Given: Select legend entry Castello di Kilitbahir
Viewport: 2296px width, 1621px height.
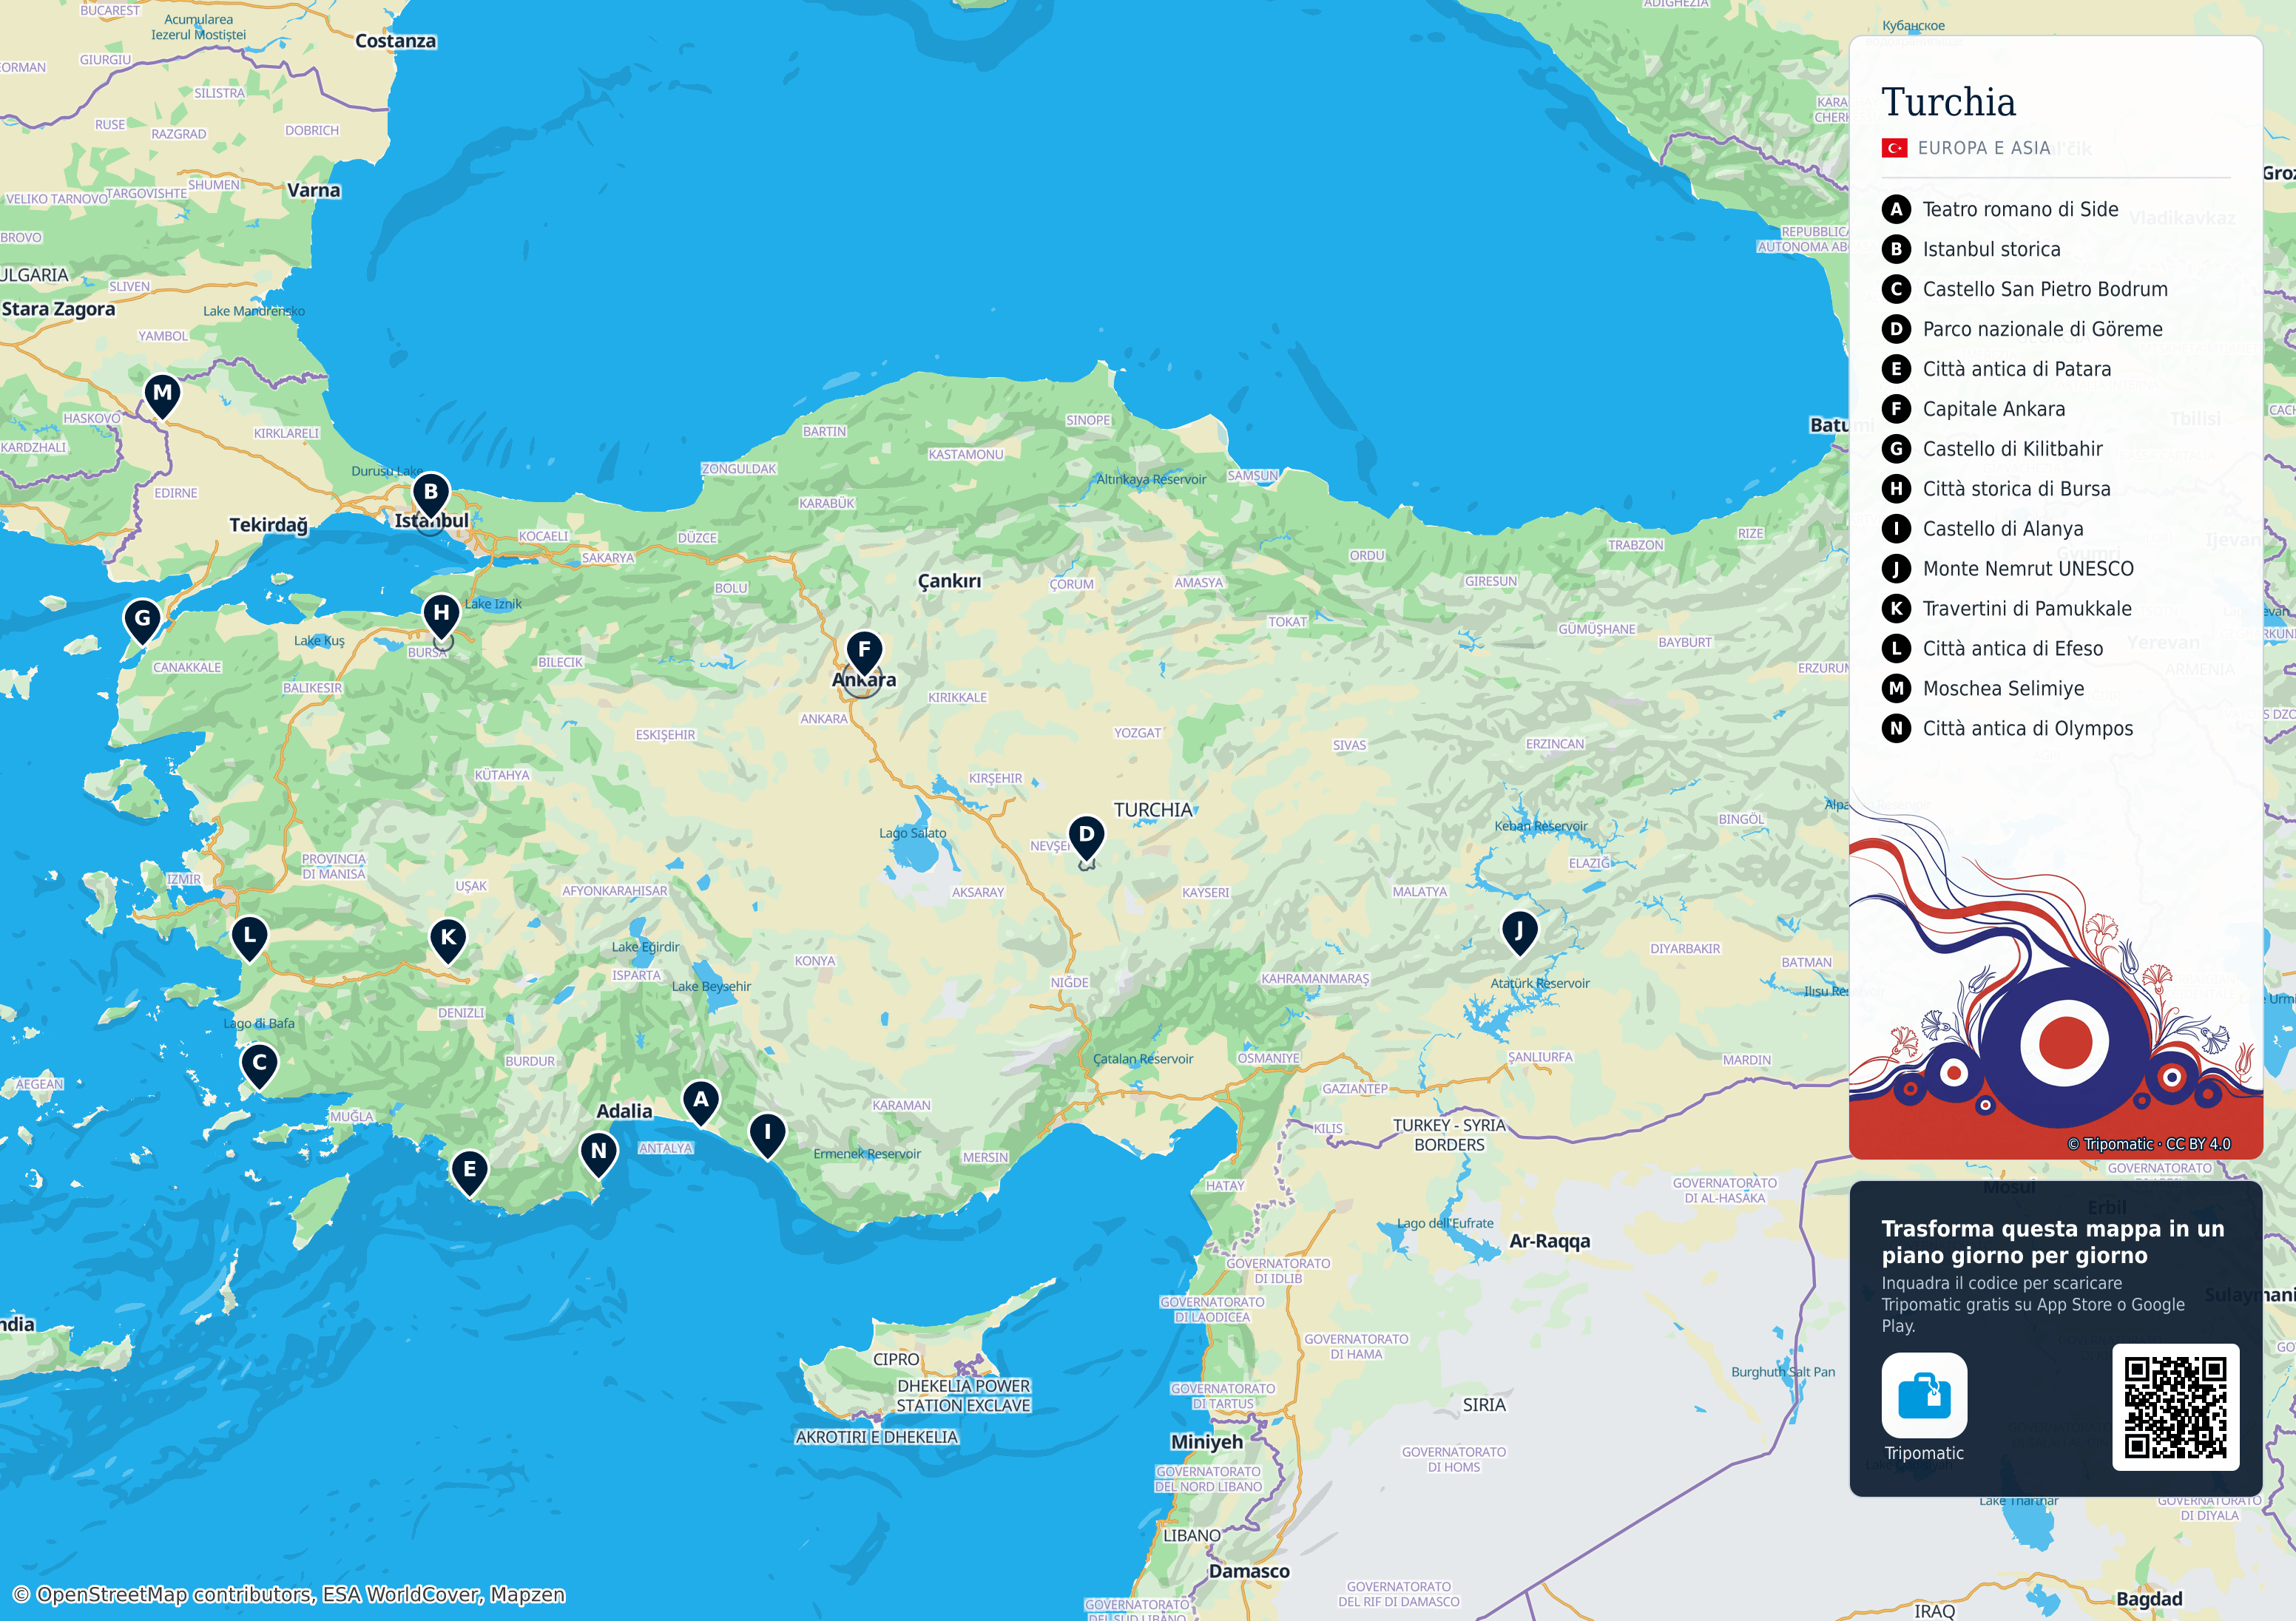Looking at the screenshot, I should coord(1992,449).
